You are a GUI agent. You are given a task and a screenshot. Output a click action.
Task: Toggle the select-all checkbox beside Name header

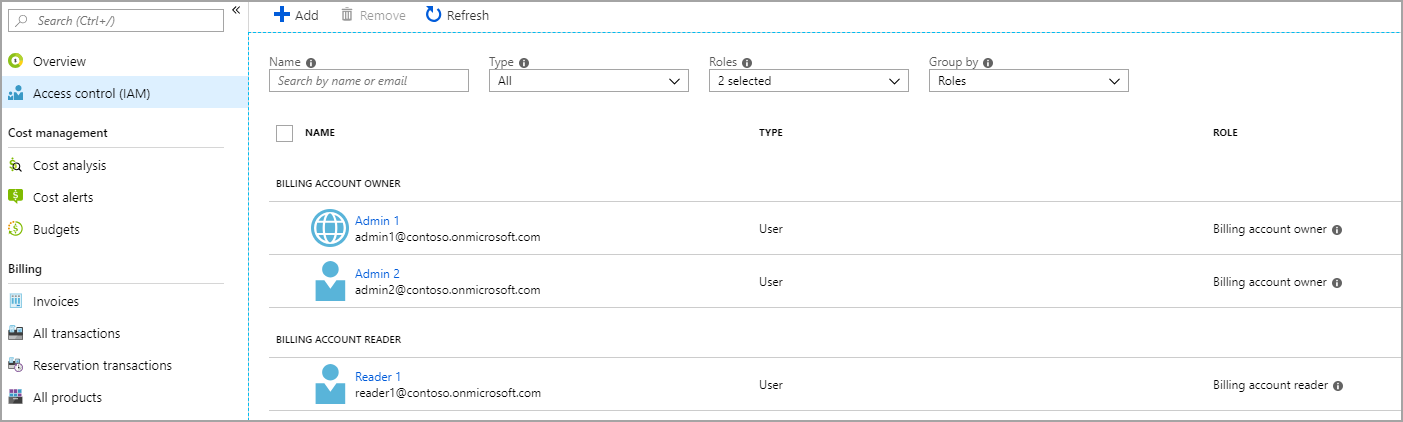(x=284, y=133)
